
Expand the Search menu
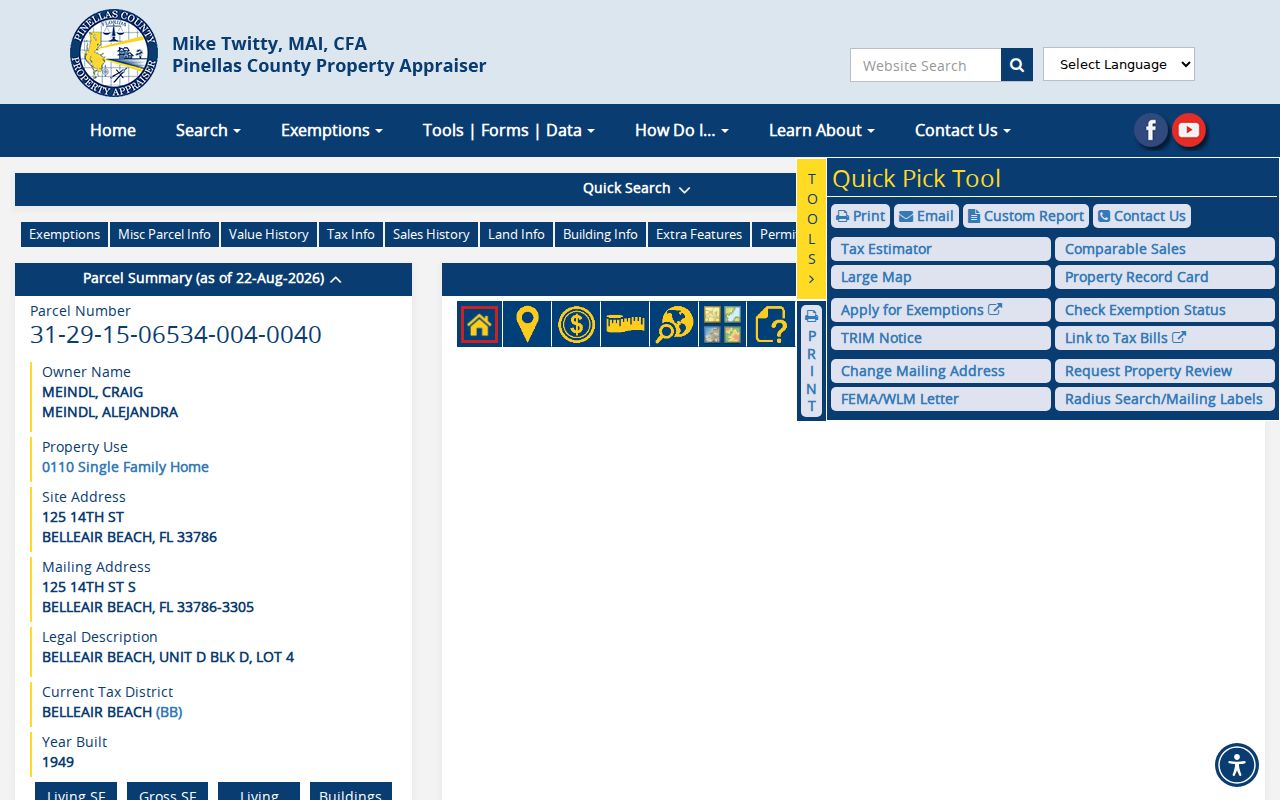[x=208, y=130]
